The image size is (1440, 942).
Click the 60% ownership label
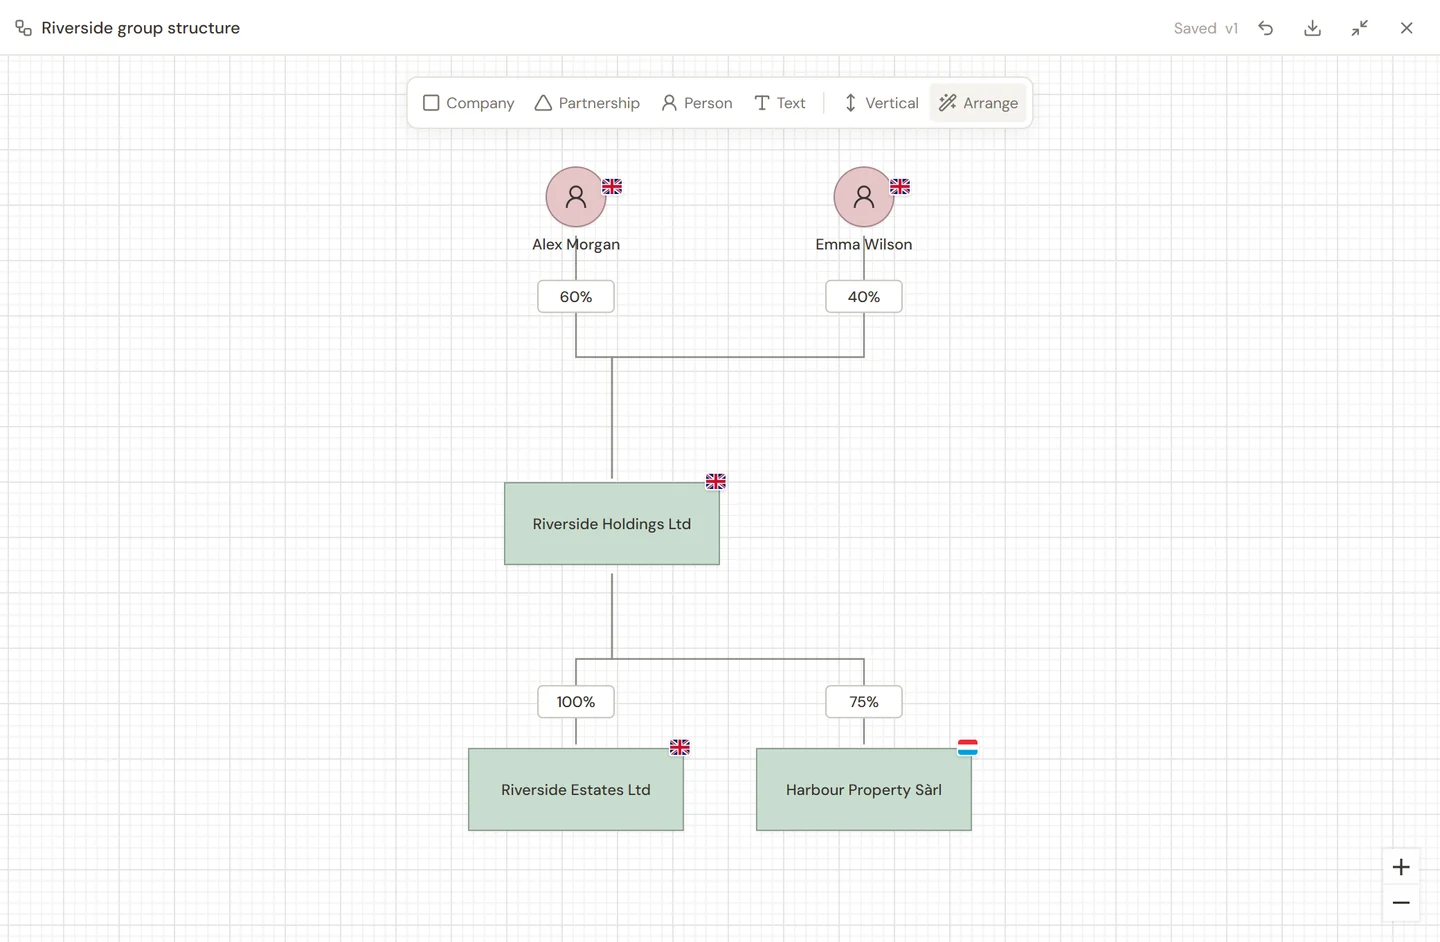click(576, 297)
